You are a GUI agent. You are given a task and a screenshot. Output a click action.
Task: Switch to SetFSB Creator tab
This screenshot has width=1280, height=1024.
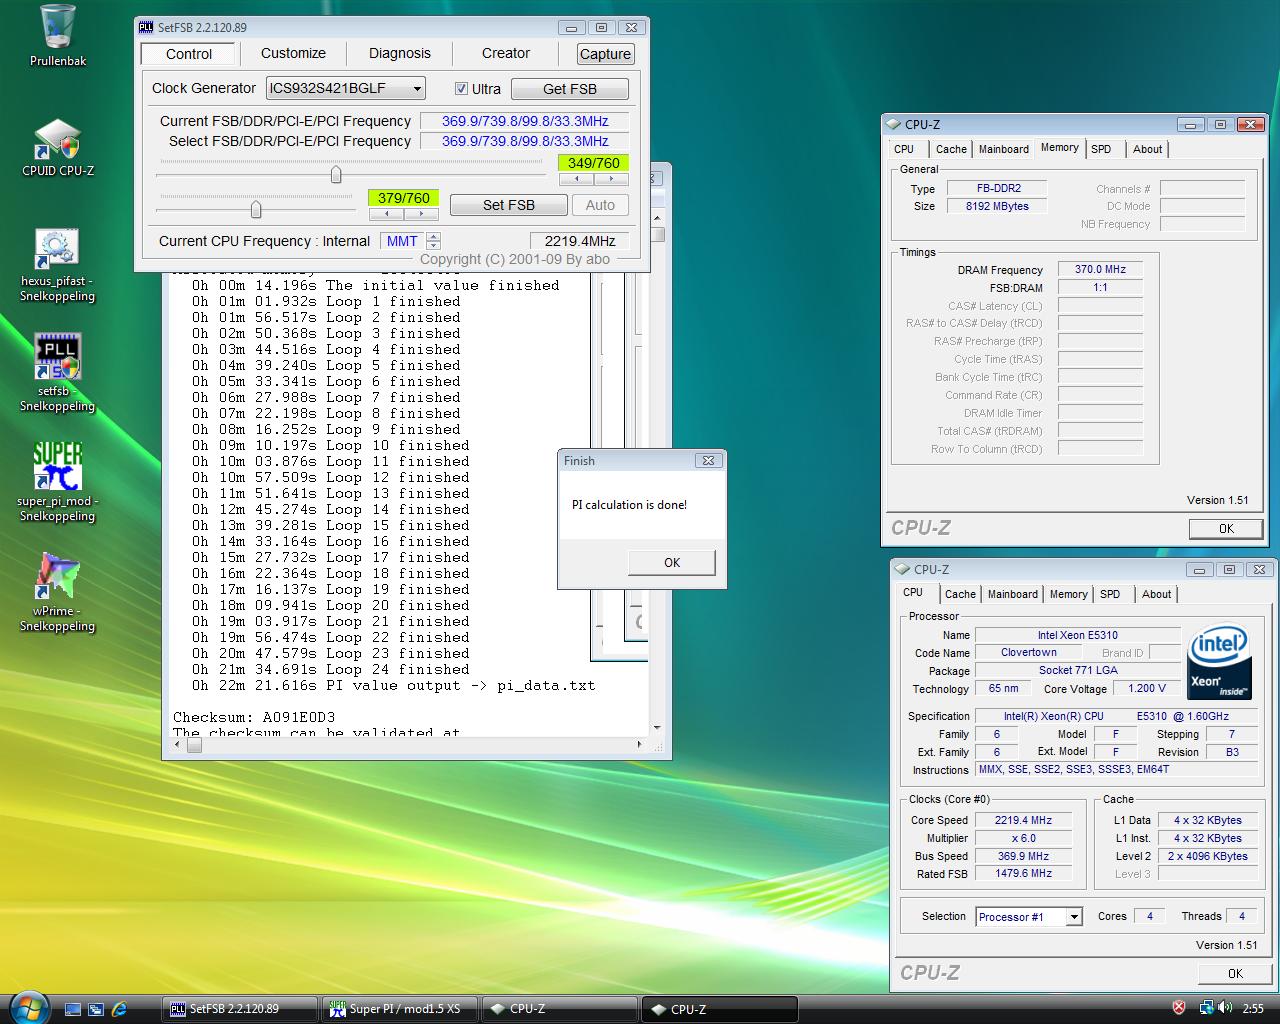[506, 53]
